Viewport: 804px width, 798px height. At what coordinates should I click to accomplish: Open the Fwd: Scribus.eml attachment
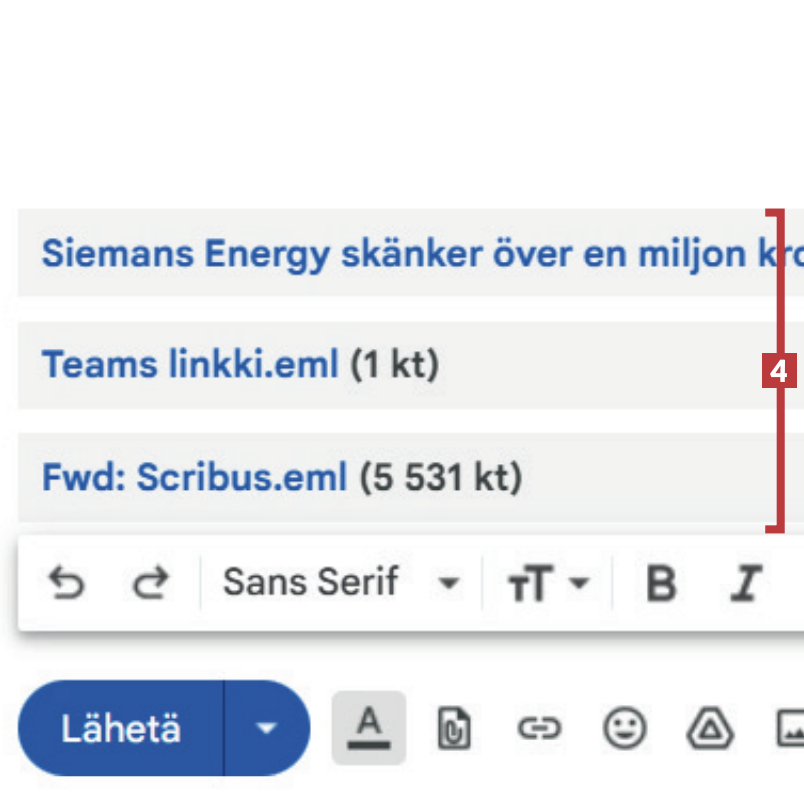[x=194, y=478]
